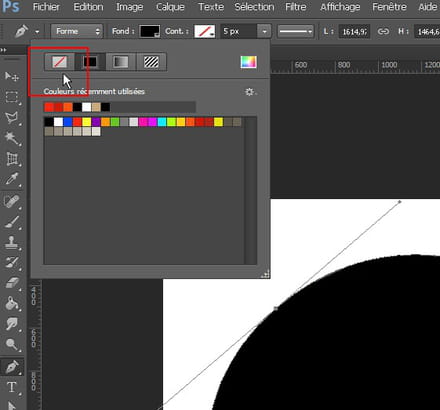Click the H height value field
The image size is (440, 410).
click(427, 32)
